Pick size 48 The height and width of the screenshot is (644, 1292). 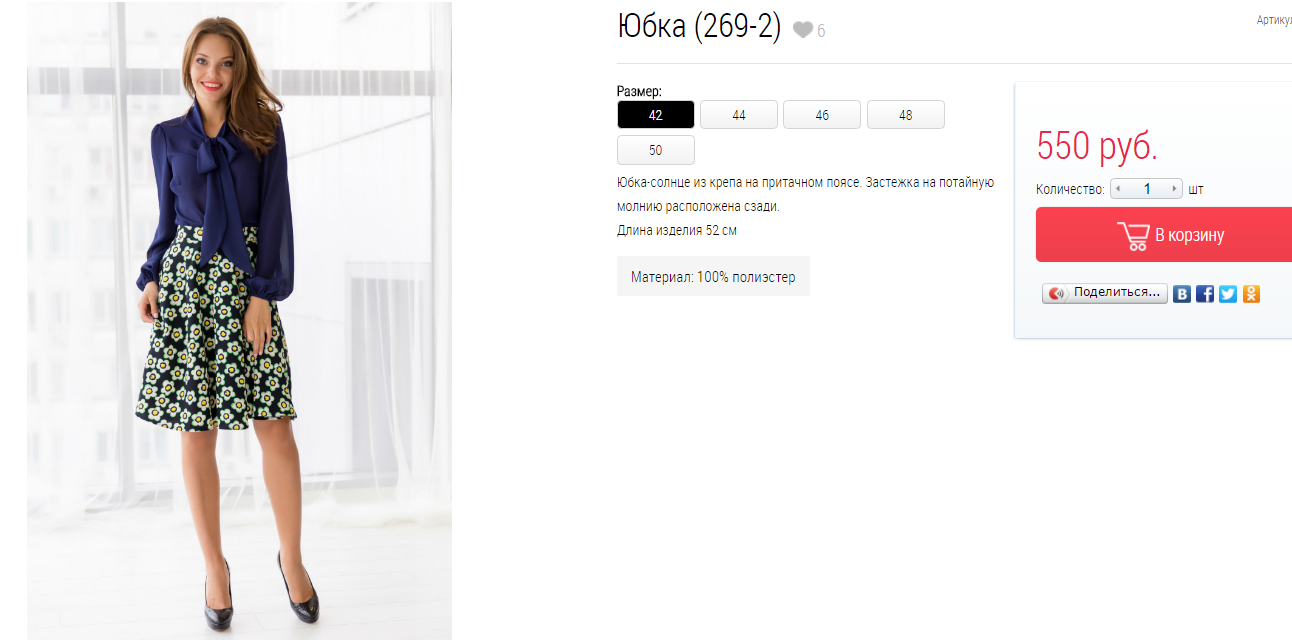click(x=905, y=115)
